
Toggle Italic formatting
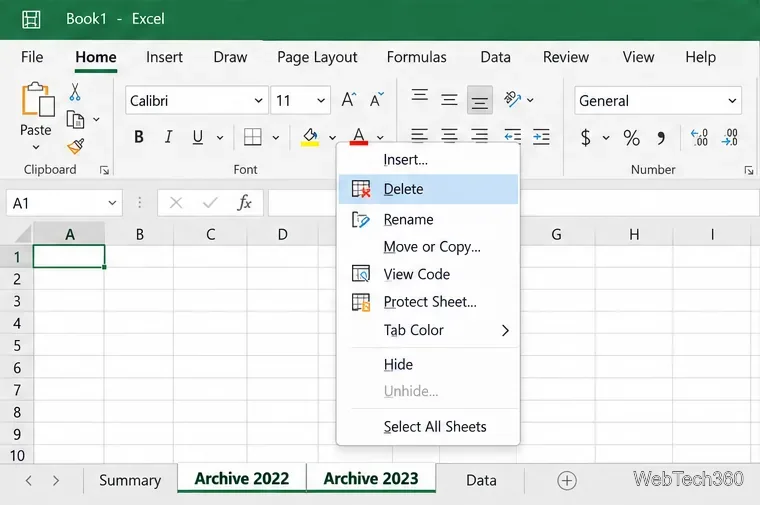click(x=168, y=137)
